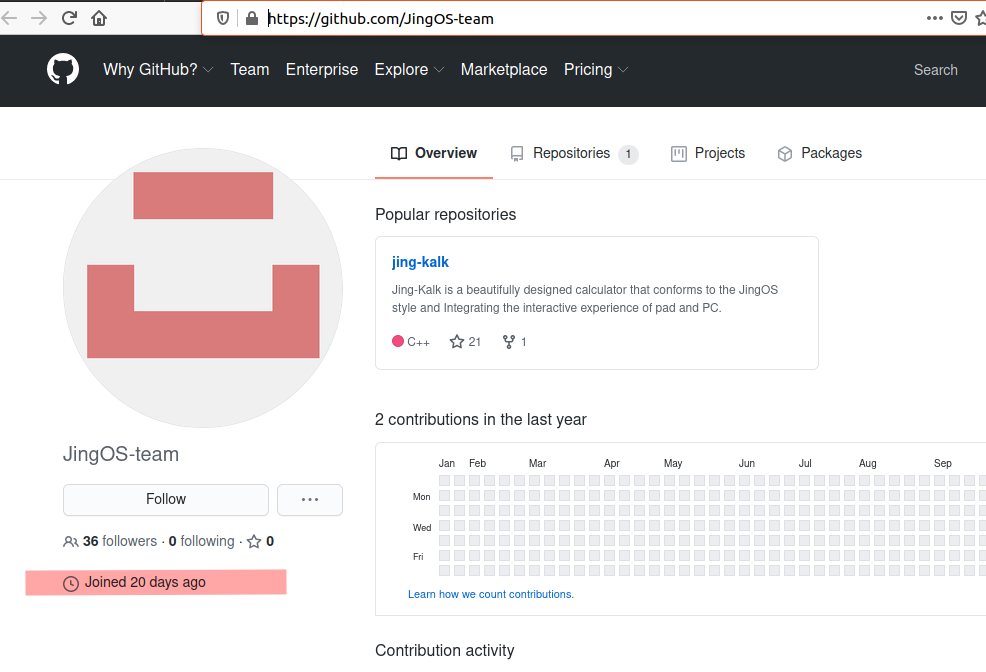The height and width of the screenshot is (672, 986).
Task: Click the star icon beside following count
Action: 254,541
